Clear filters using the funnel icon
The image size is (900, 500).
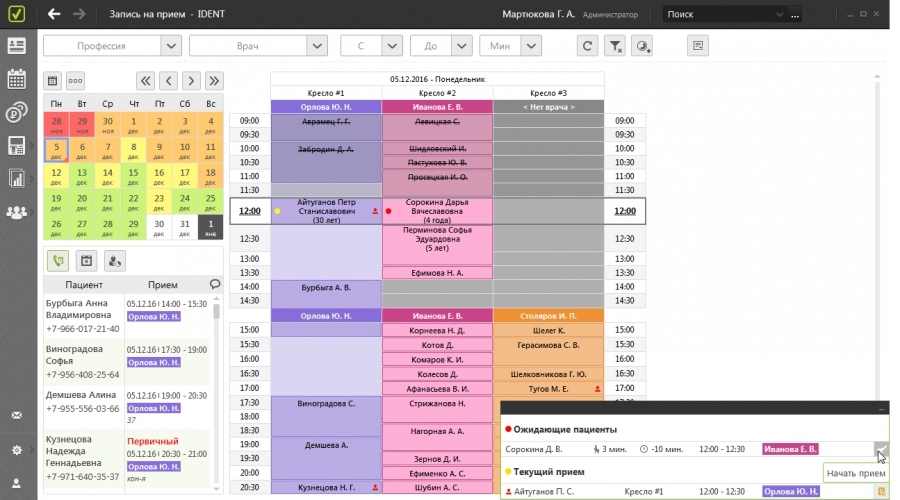point(616,46)
